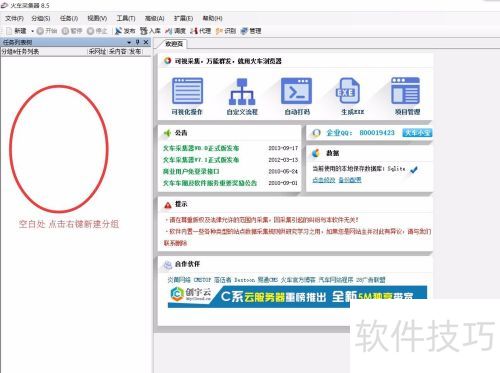Click the 采网址 column header
This screenshot has height=373, width=500.
click(97, 52)
